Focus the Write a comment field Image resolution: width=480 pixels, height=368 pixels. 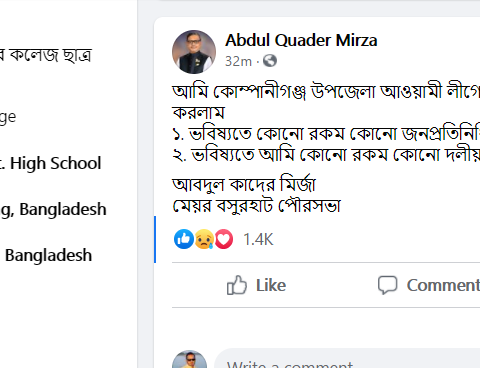tap(347, 359)
